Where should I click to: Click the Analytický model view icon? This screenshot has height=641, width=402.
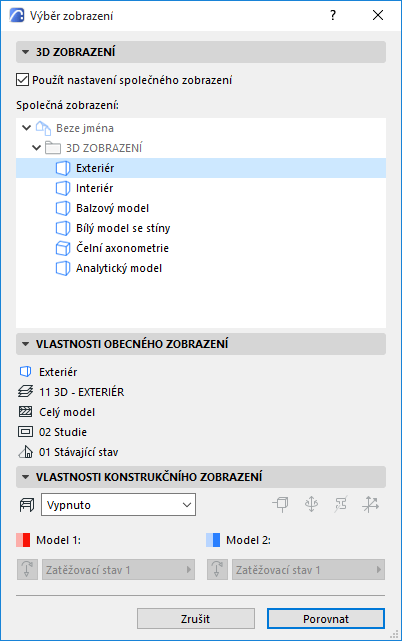(x=63, y=268)
